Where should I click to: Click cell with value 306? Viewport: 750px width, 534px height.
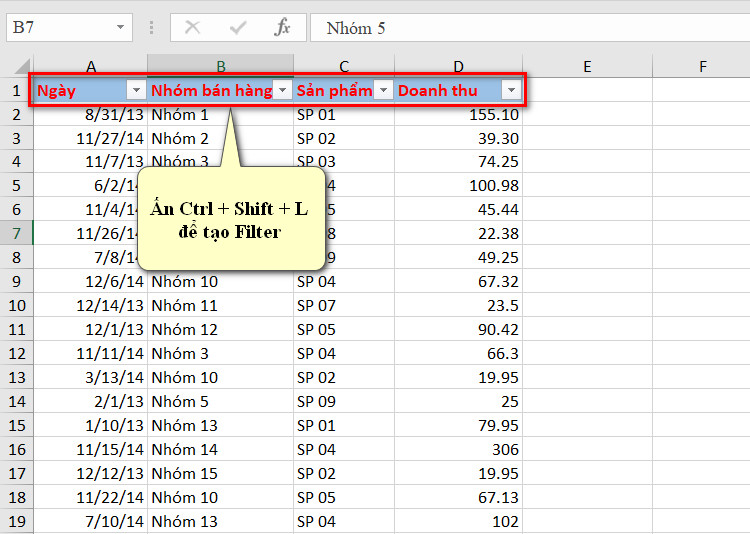pos(458,449)
